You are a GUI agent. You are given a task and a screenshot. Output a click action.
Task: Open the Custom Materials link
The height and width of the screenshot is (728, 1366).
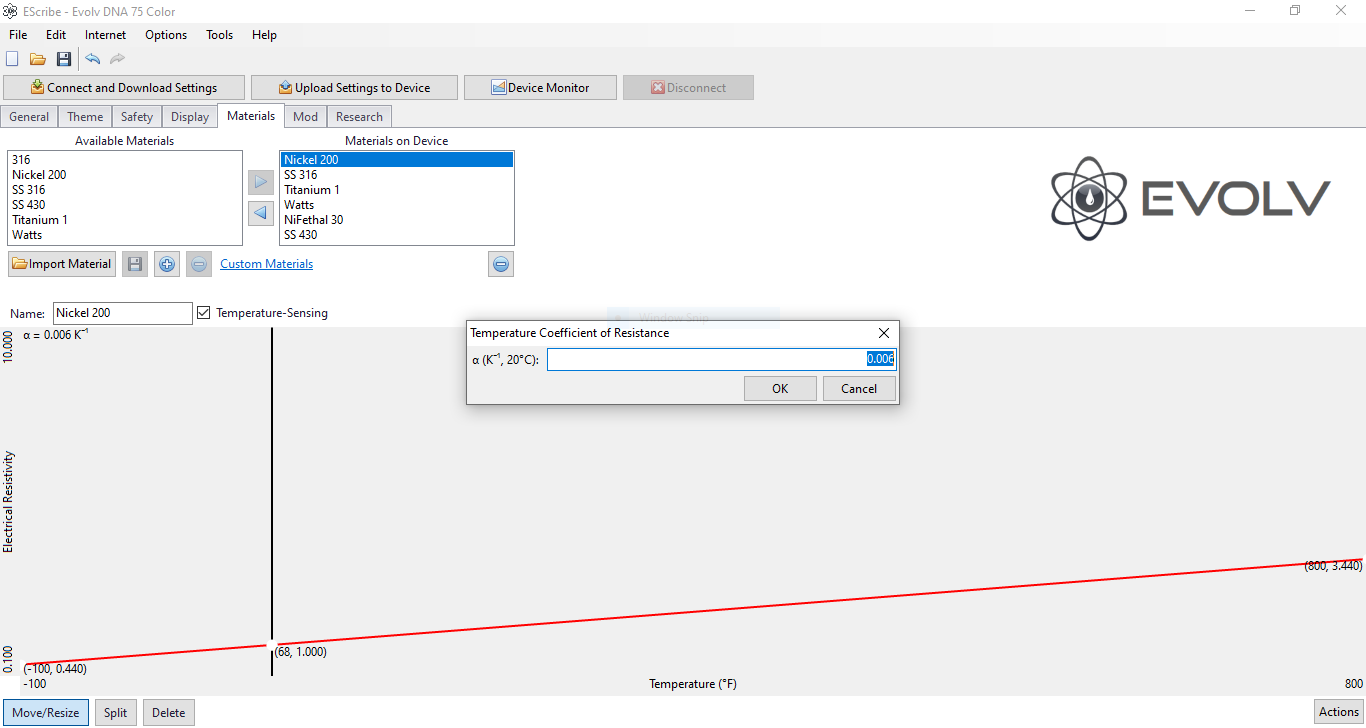pos(266,264)
